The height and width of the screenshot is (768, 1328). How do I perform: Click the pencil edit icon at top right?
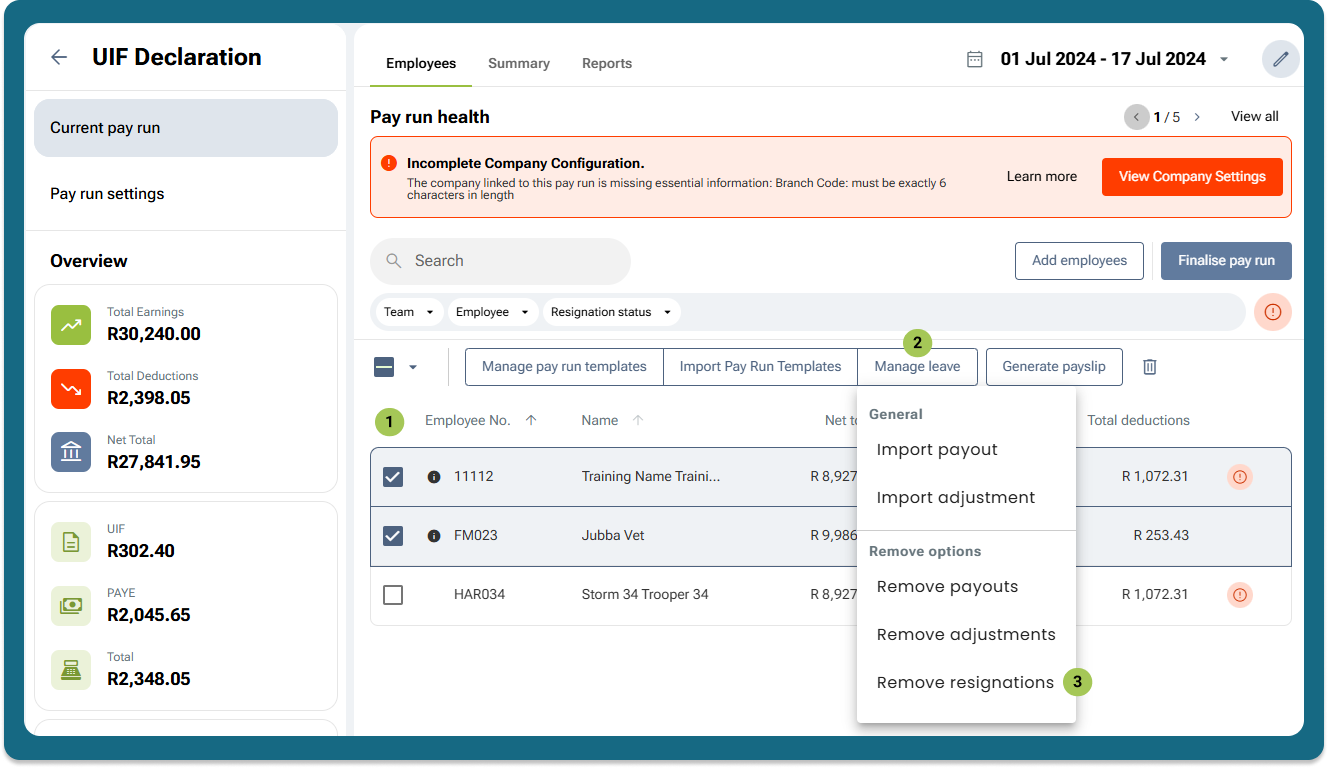[1280, 59]
